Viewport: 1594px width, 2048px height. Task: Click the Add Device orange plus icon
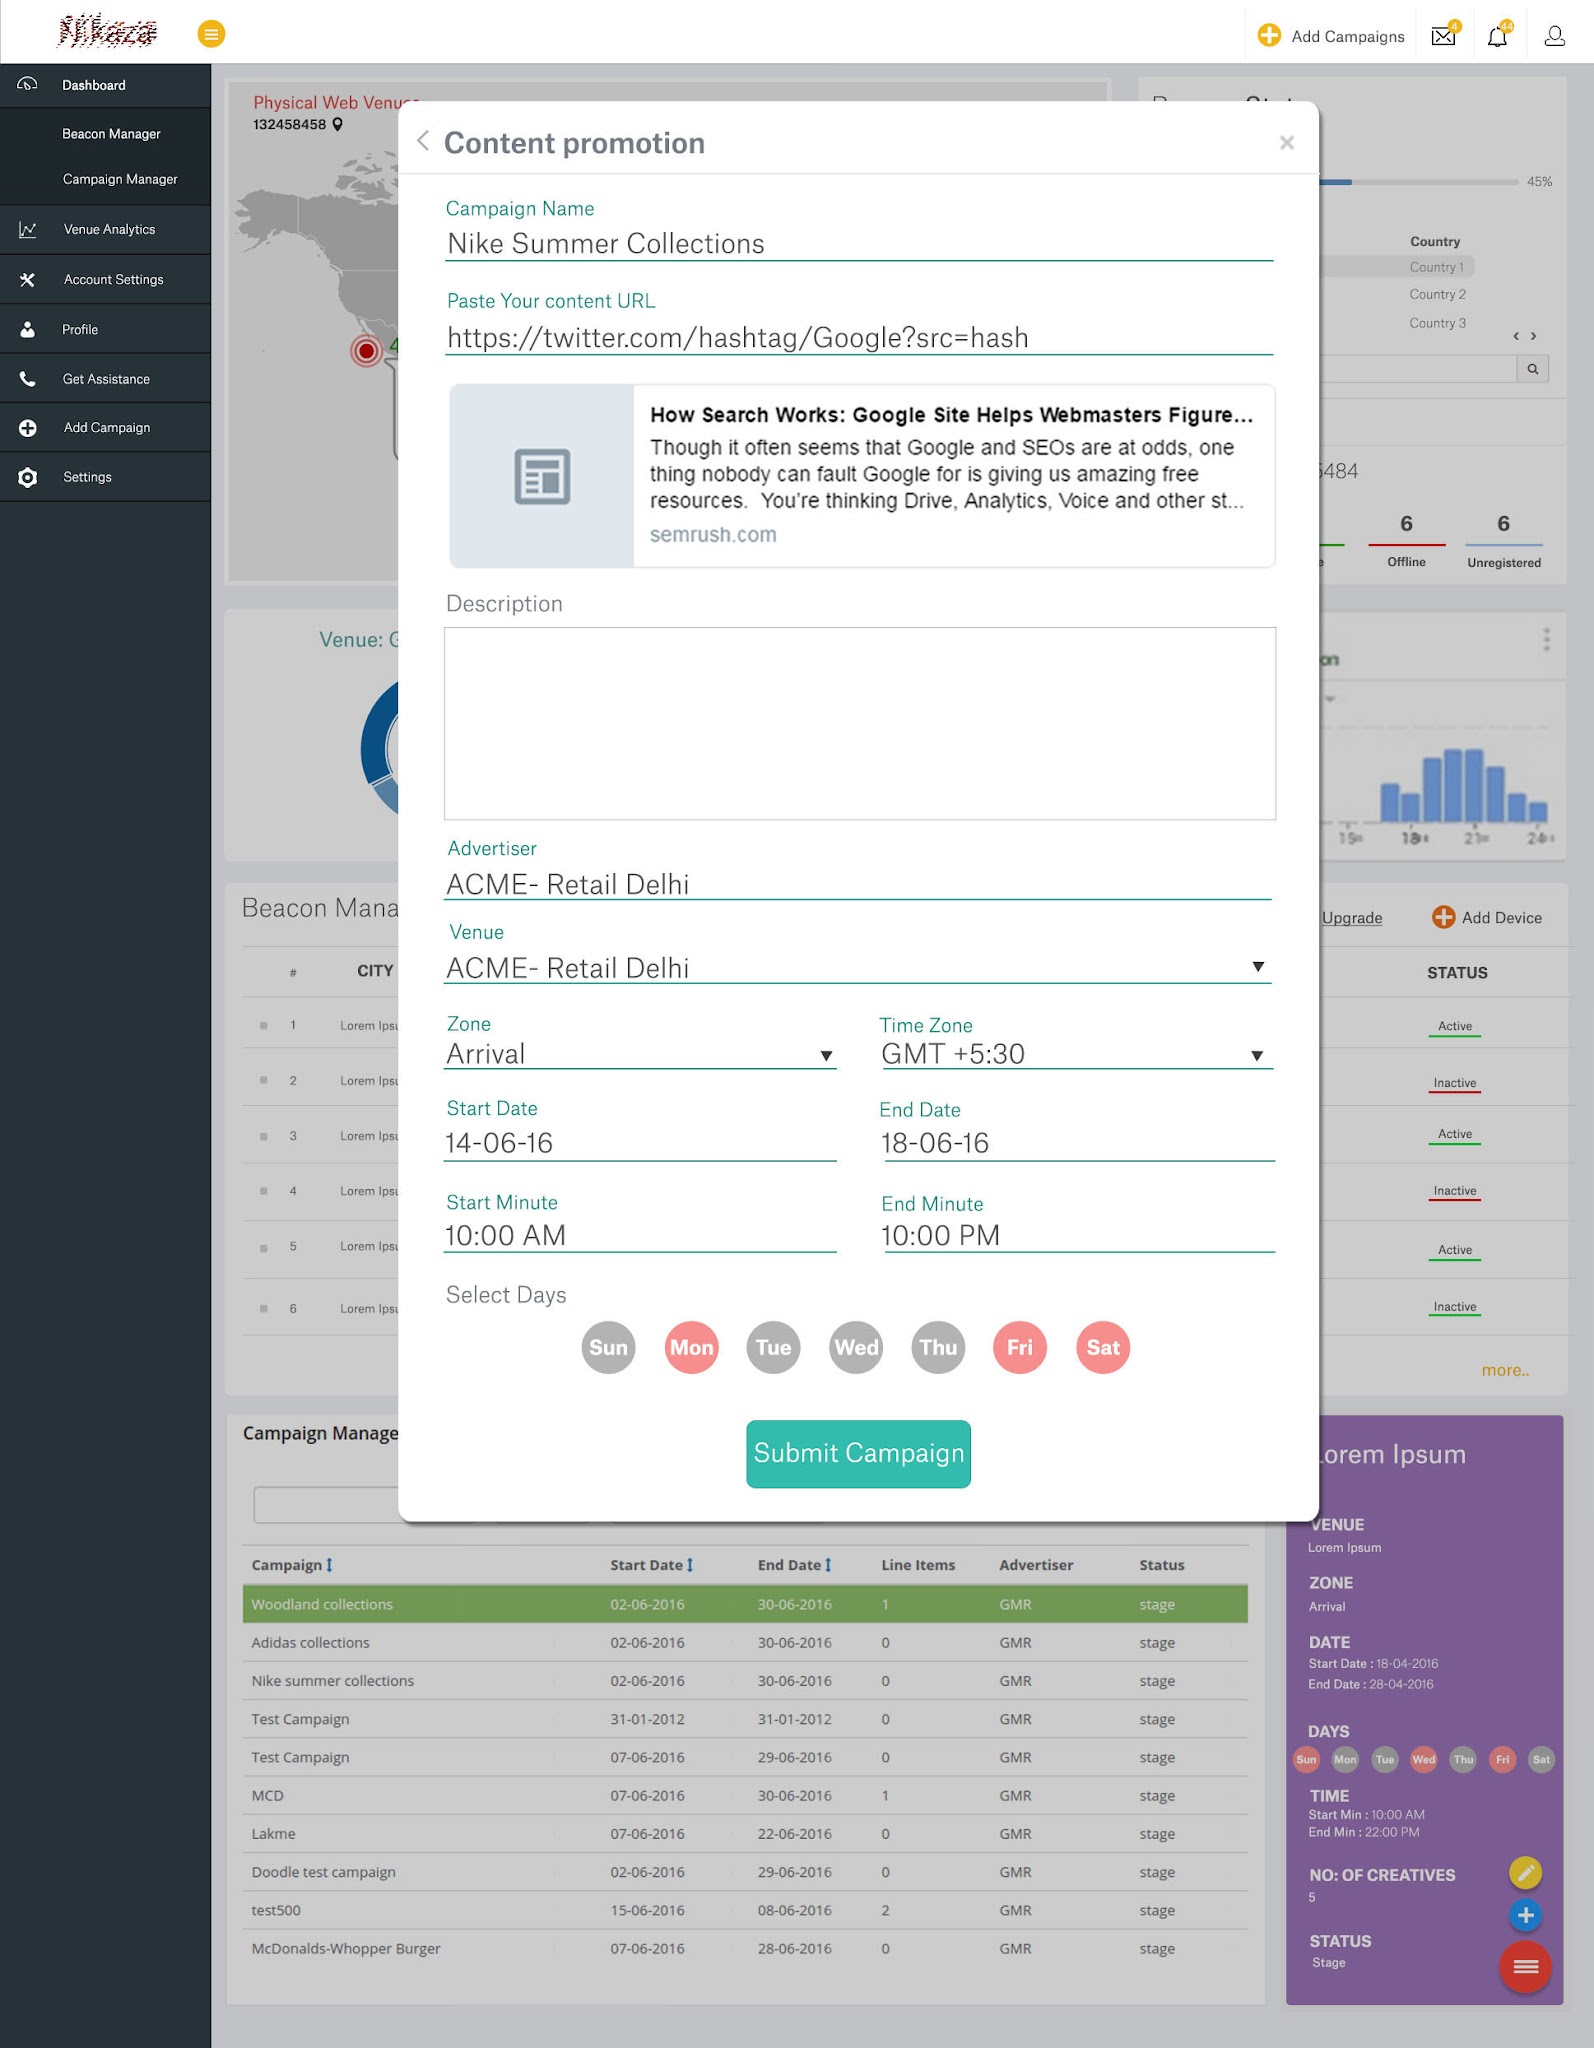[x=1443, y=917]
